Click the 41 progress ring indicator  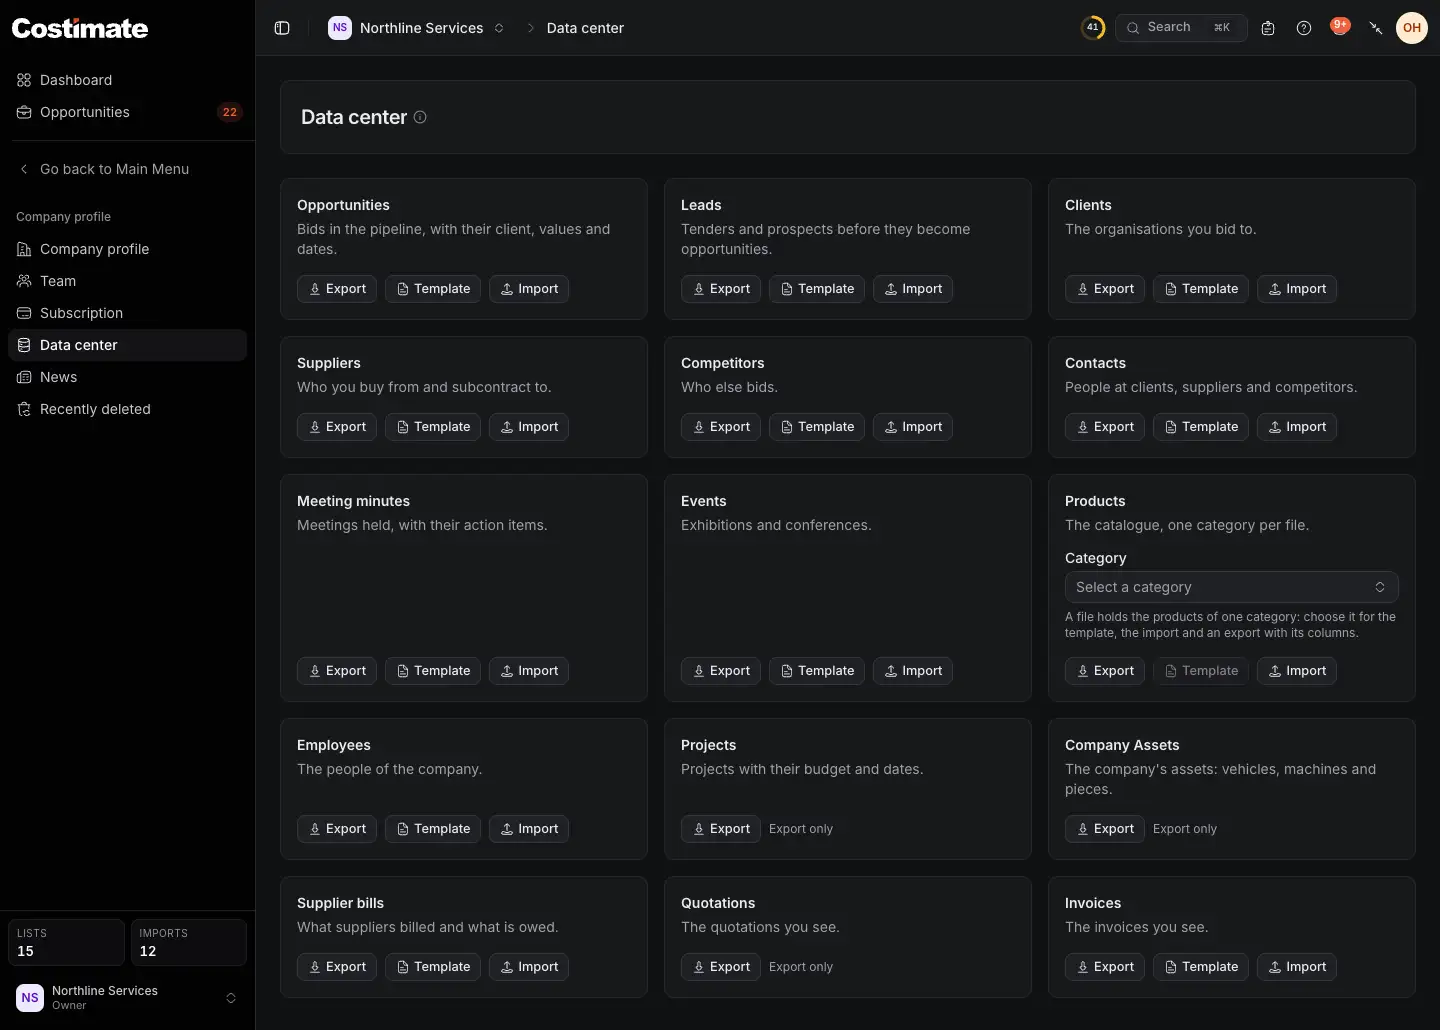pyautogui.click(x=1093, y=28)
